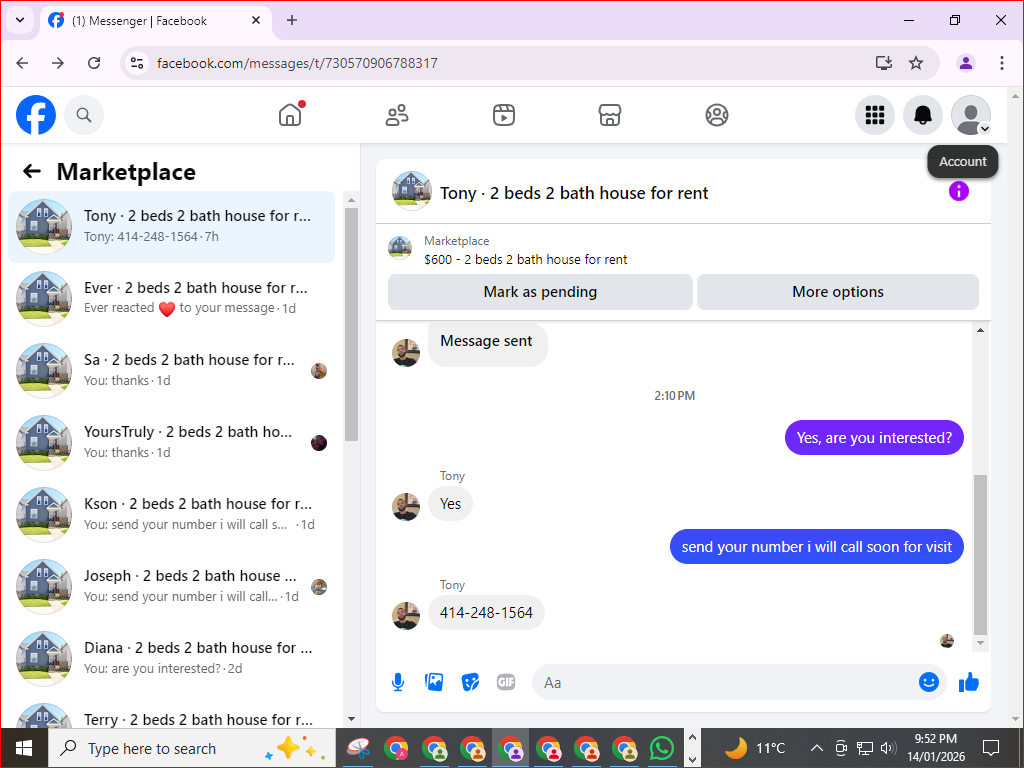The width and height of the screenshot is (1024, 768).
Task: Click the 'Yes, are you interested?' message
Action: 874,438
